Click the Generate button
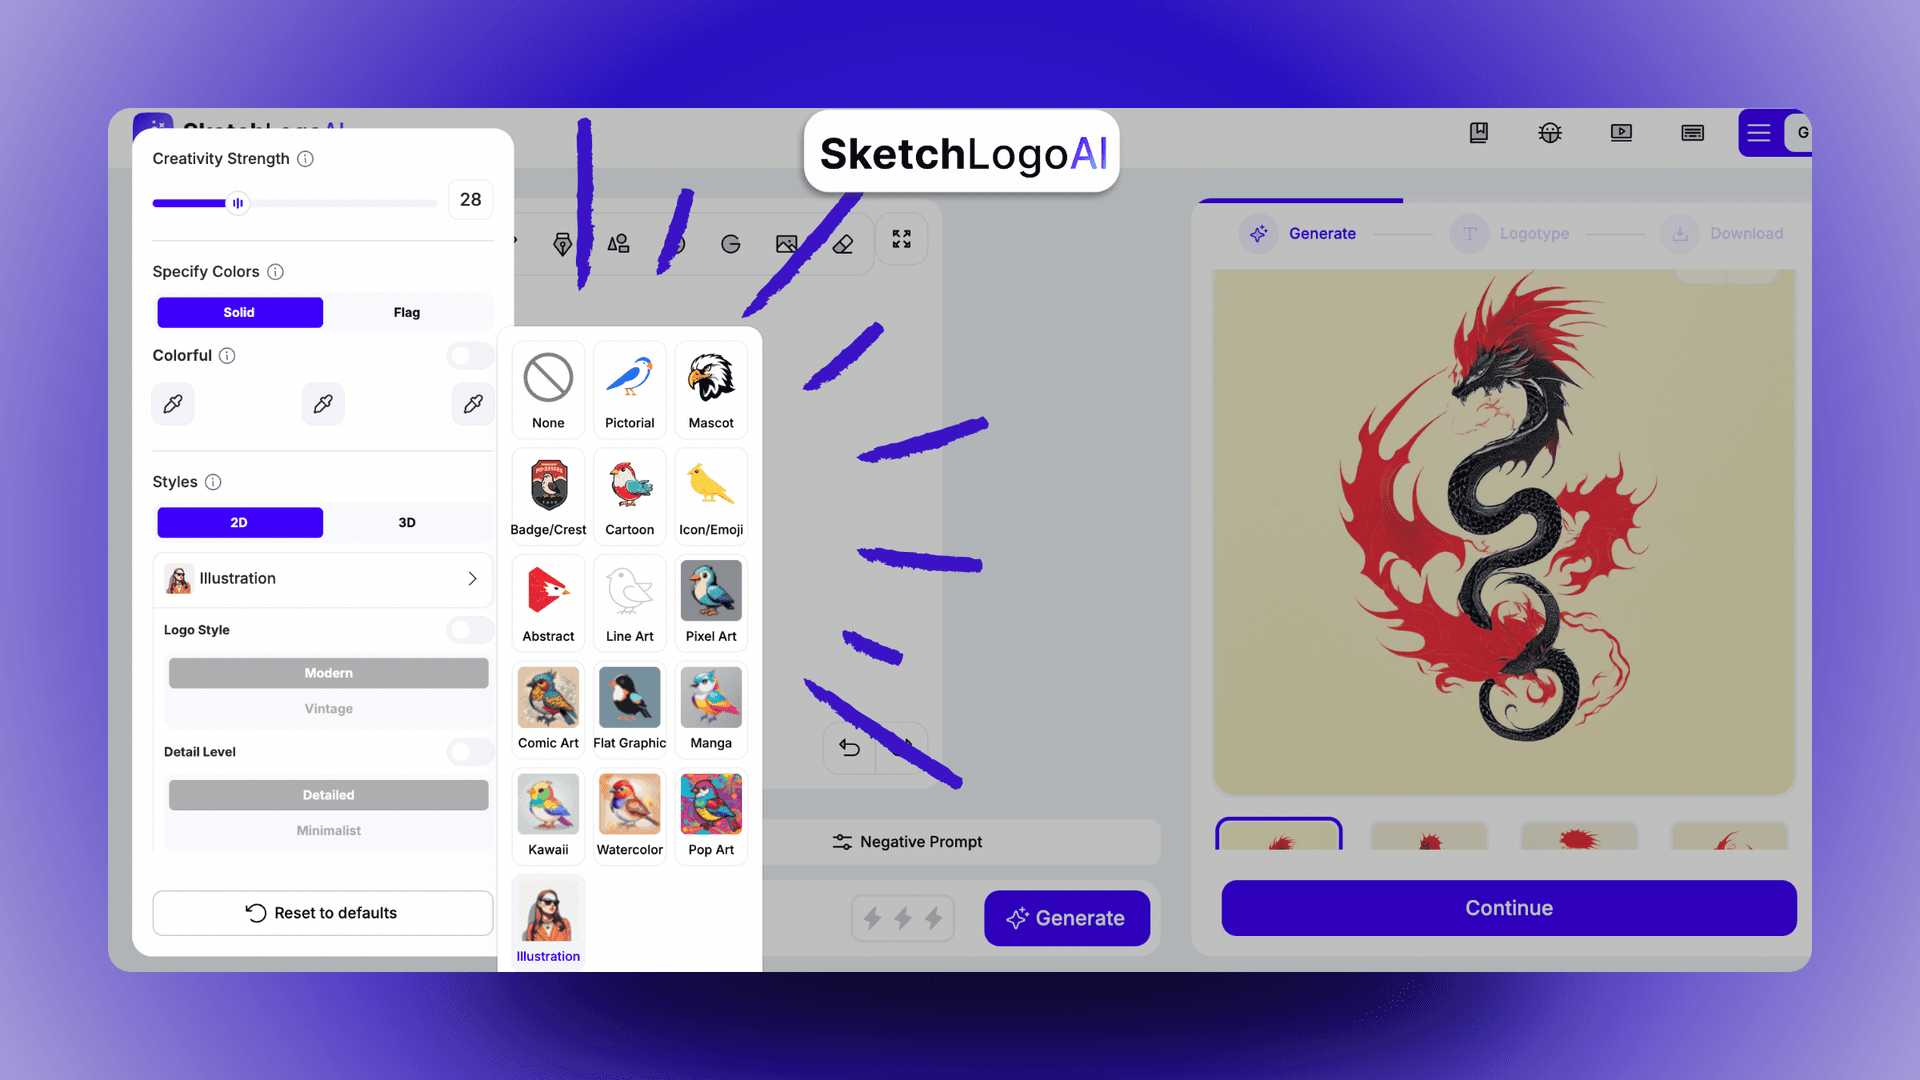Image resolution: width=1920 pixels, height=1080 pixels. [1065, 916]
